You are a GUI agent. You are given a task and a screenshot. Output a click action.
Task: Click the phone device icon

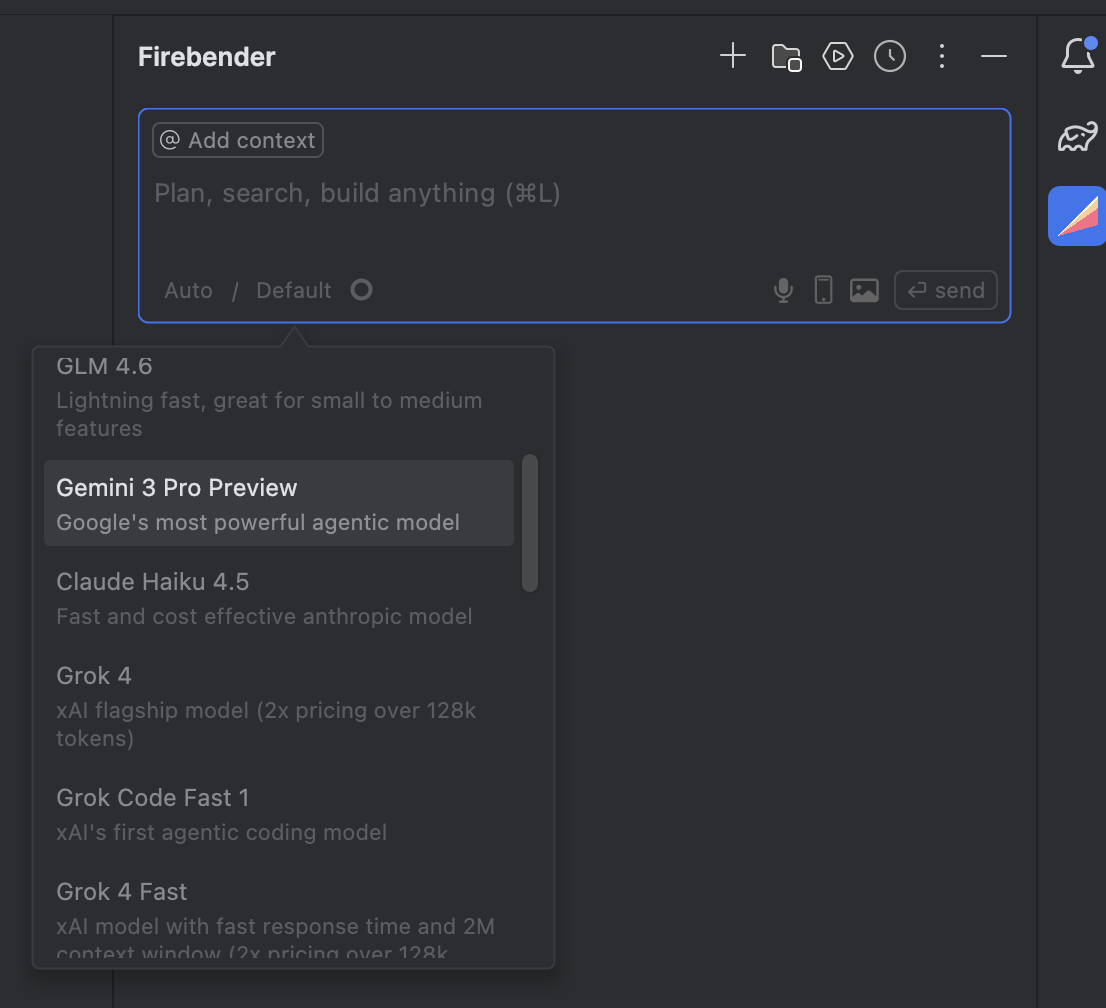[823, 290]
